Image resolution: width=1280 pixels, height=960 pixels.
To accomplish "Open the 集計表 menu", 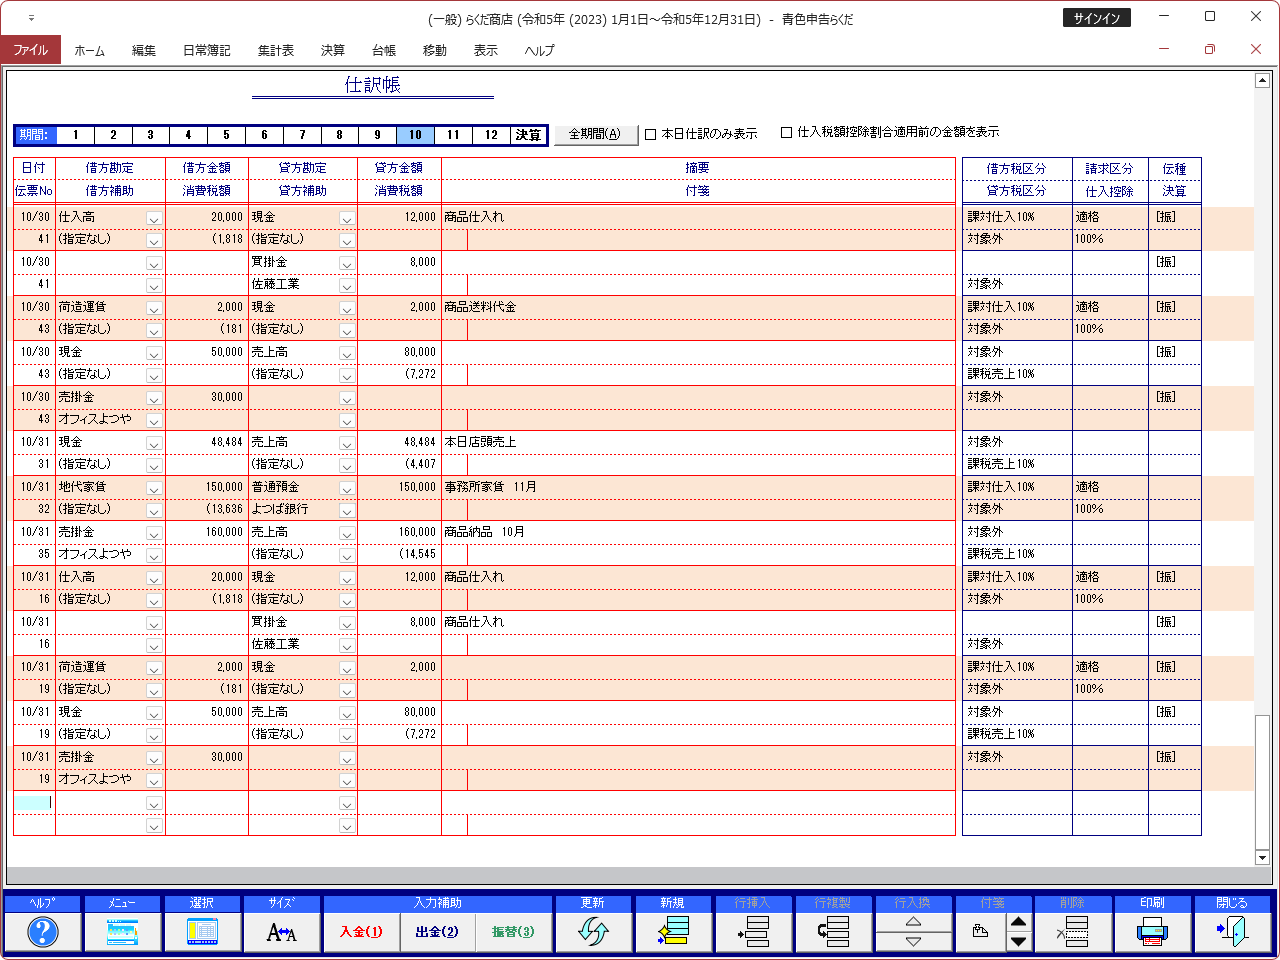I will click(276, 50).
